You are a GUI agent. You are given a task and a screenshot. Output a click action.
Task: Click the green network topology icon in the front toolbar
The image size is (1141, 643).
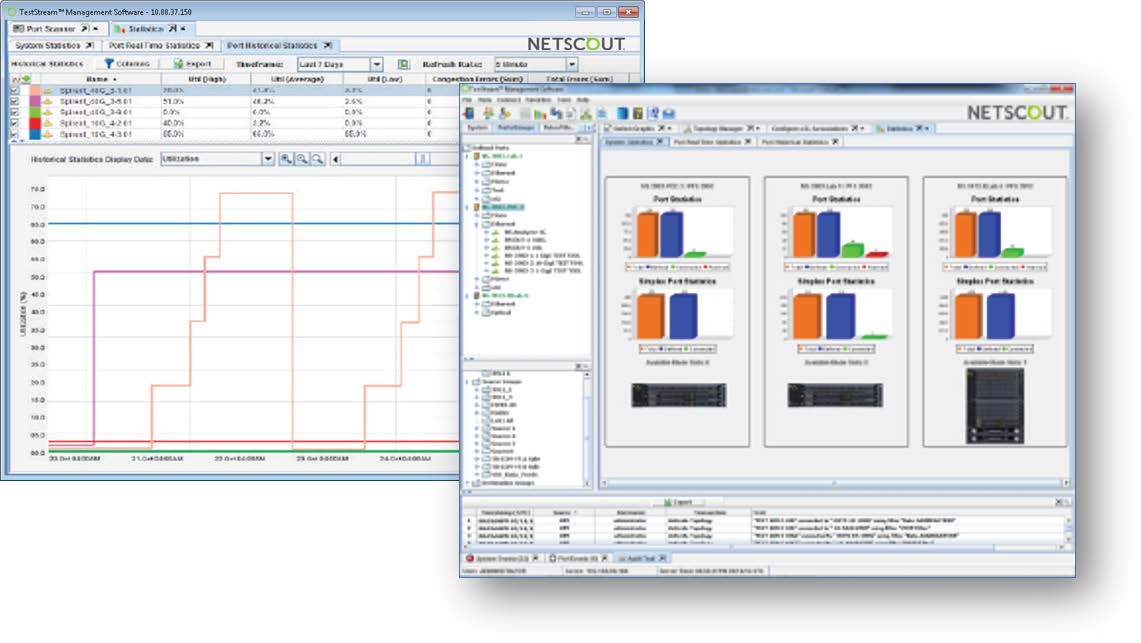pyautogui.click(x=586, y=113)
